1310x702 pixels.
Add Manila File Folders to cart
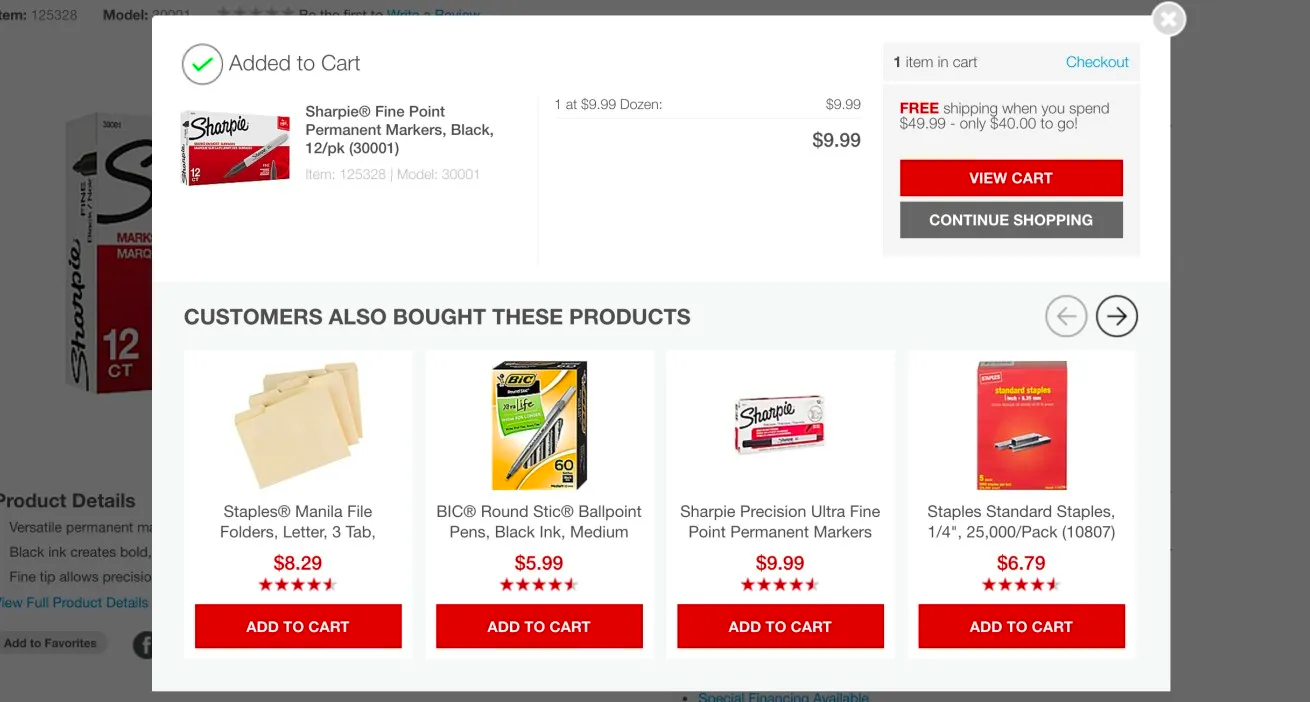(x=298, y=627)
